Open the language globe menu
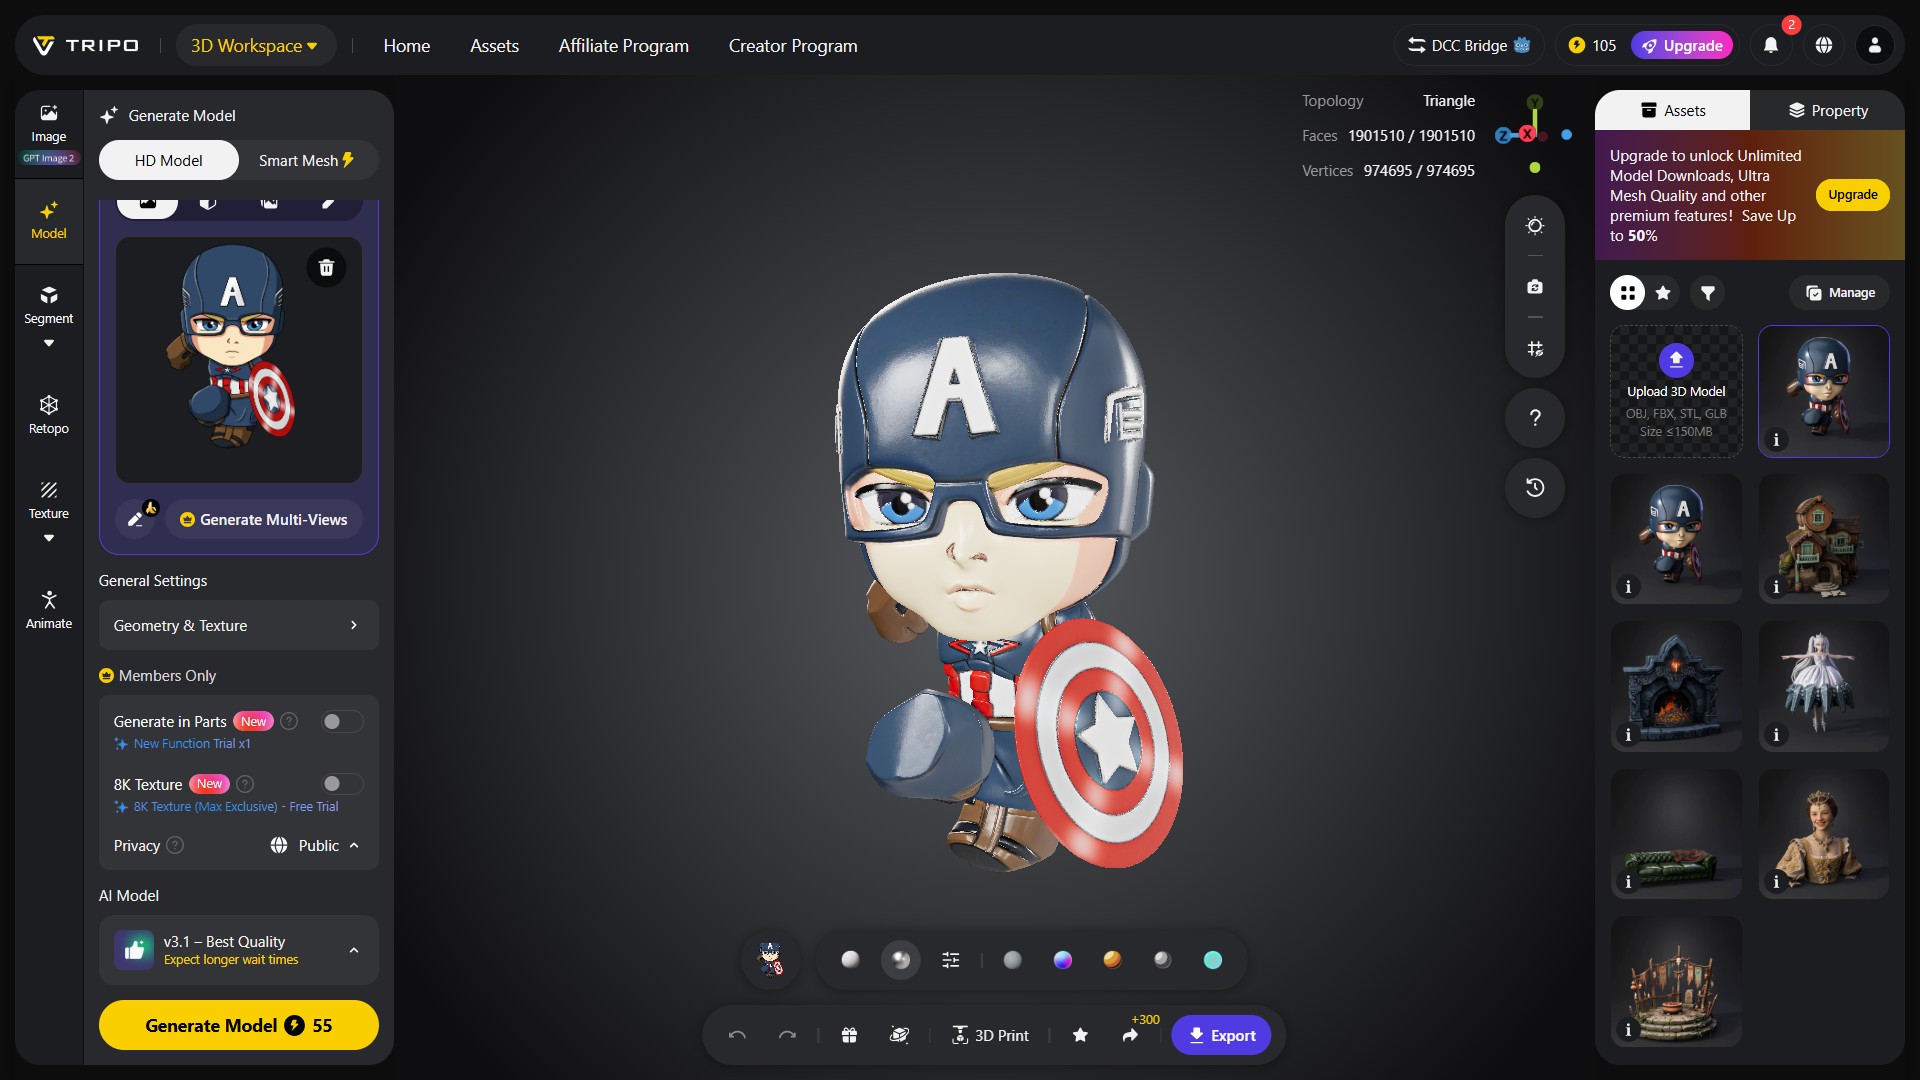The image size is (1920, 1080). tap(1824, 45)
